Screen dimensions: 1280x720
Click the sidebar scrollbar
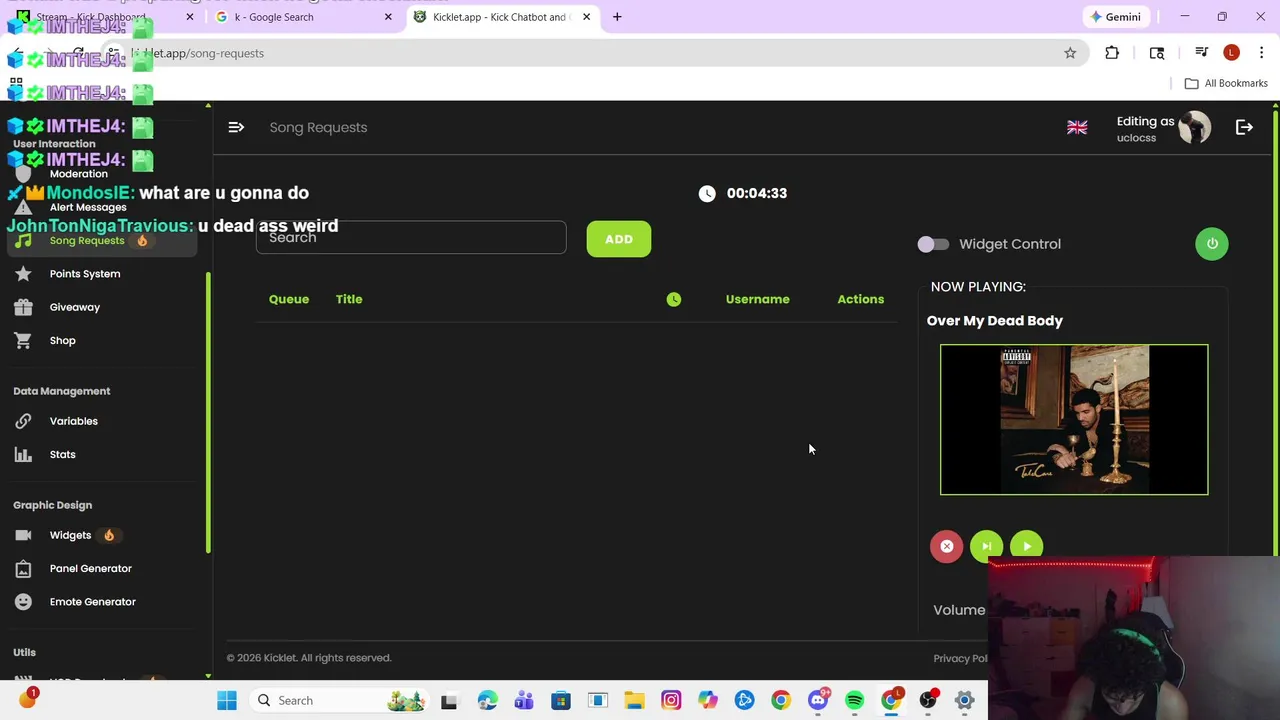point(208,411)
